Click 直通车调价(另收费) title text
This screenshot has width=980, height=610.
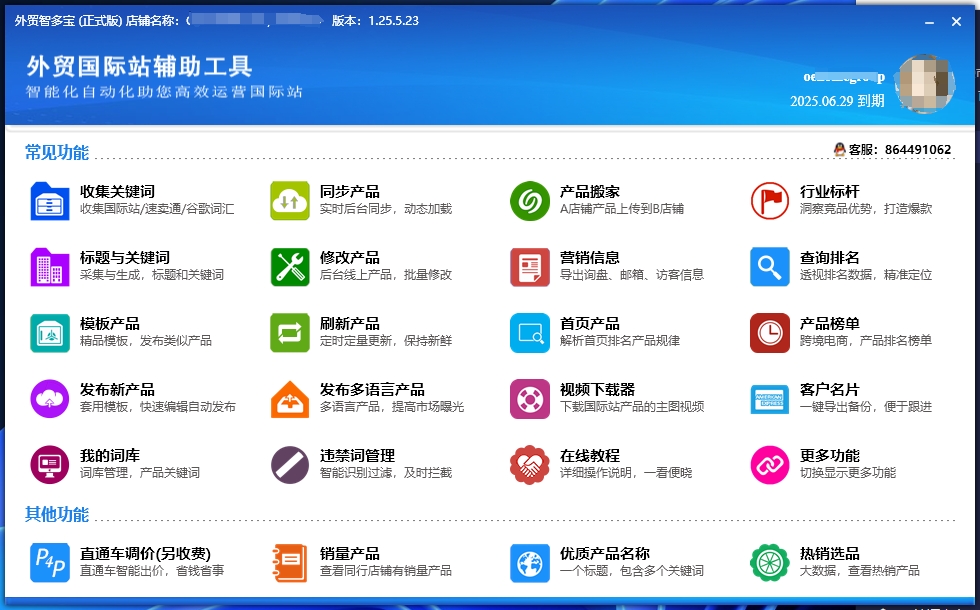click(x=146, y=554)
